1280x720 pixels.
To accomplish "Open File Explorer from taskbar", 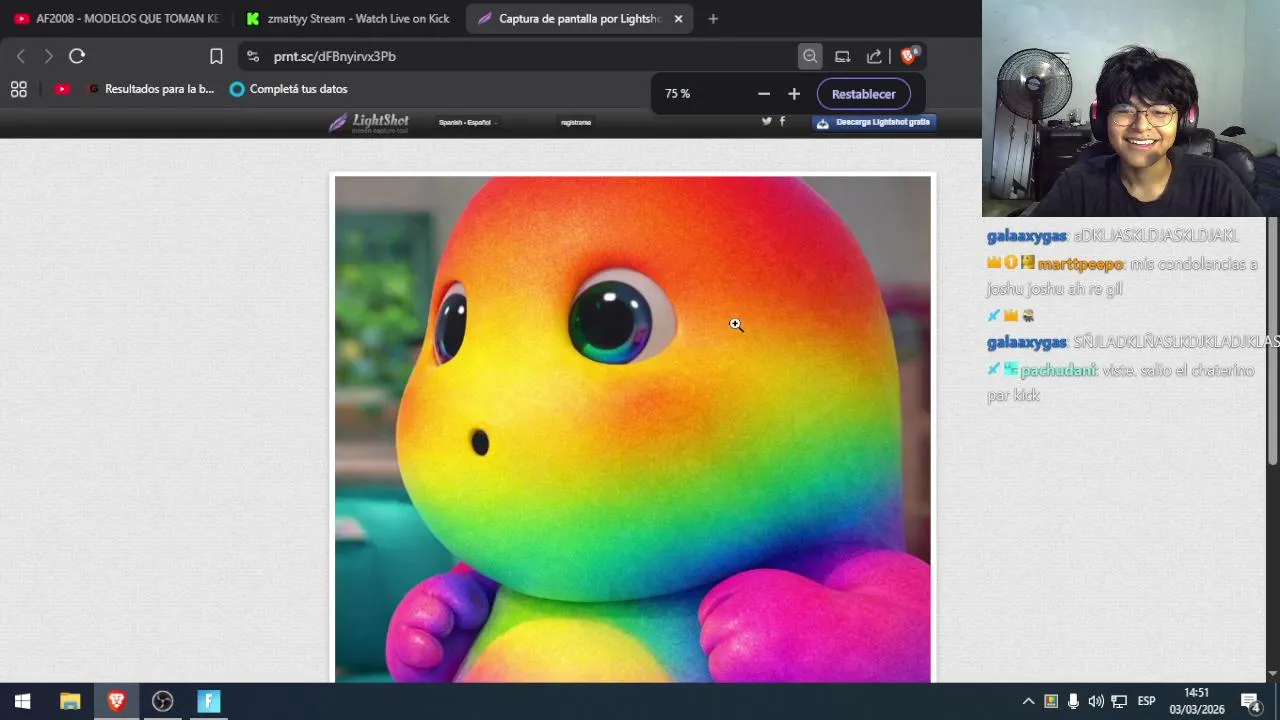I will [70, 701].
